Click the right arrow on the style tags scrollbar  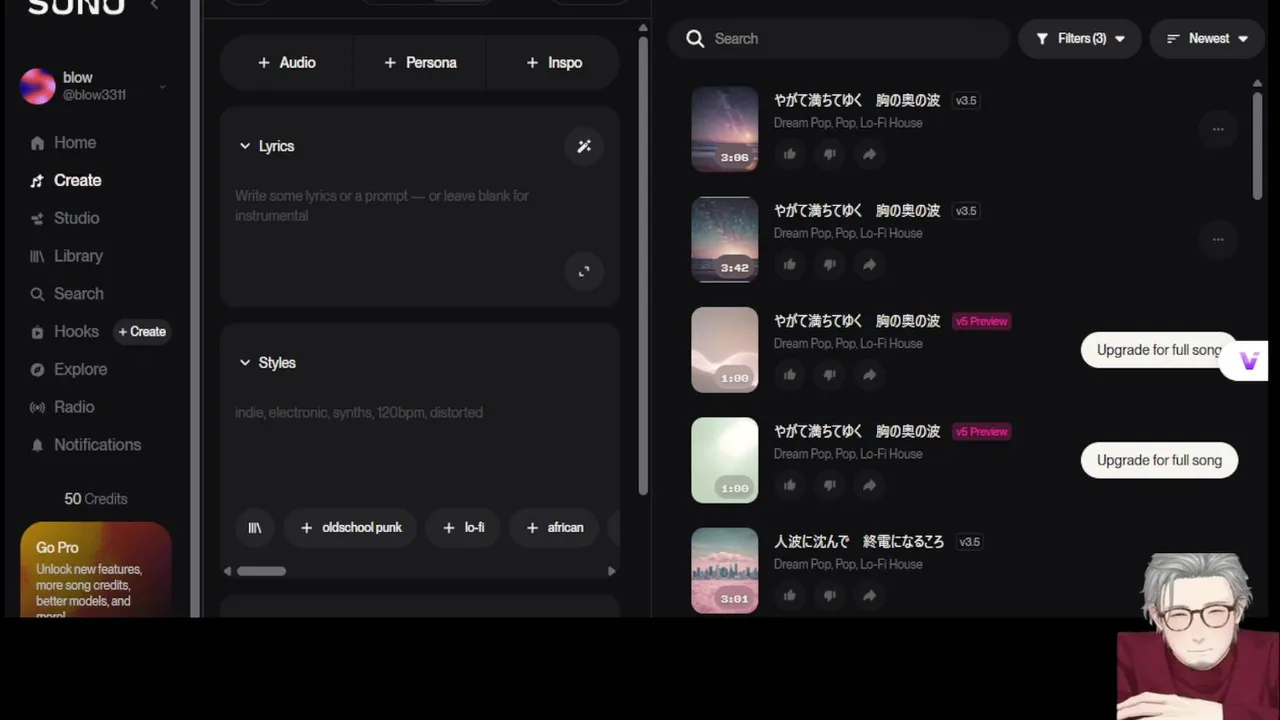point(612,571)
